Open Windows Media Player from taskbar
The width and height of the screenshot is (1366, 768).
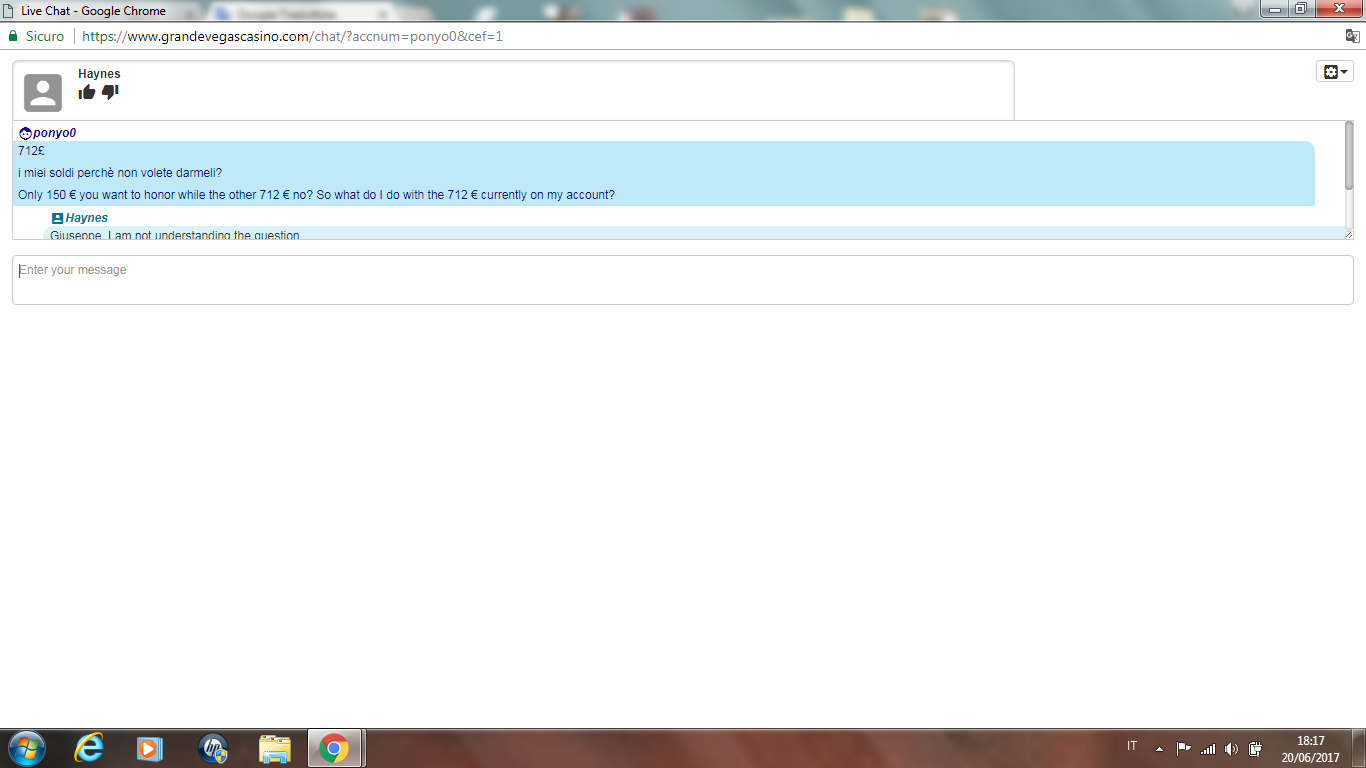150,748
